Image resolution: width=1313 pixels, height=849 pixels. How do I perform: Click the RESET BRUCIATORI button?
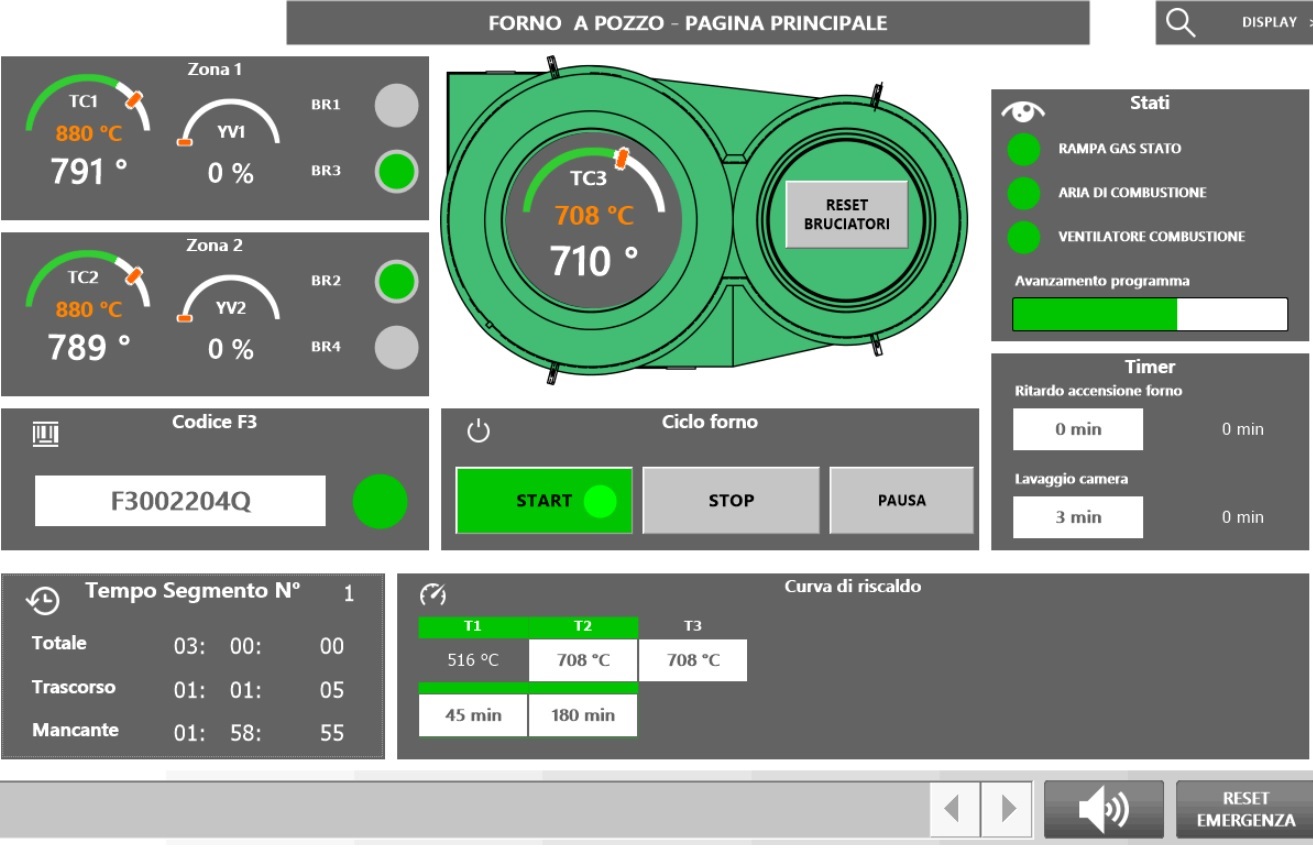pos(846,214)
